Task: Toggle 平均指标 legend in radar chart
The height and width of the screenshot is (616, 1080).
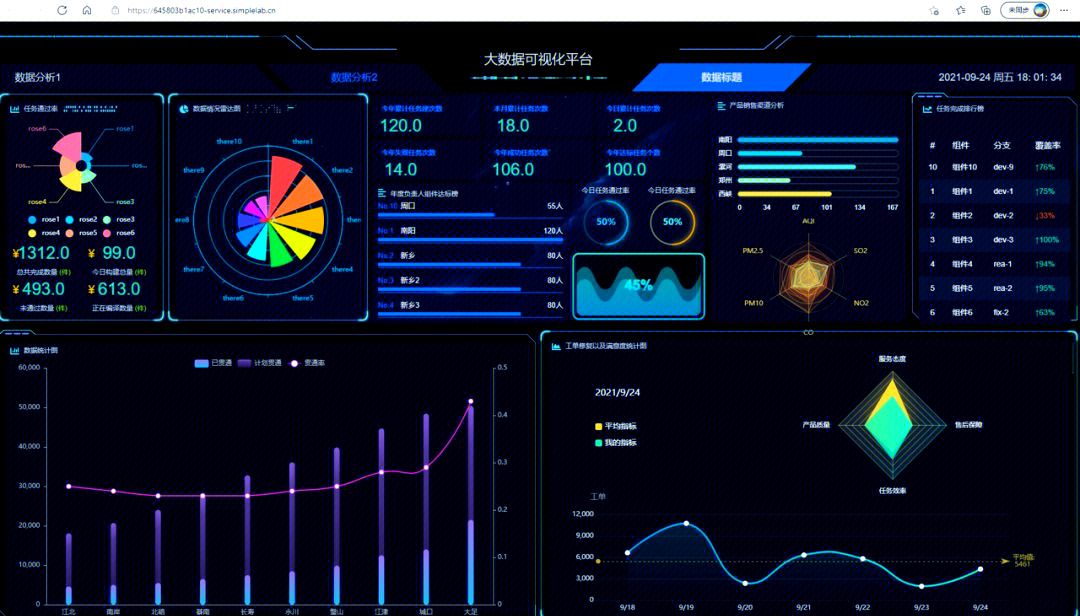Action: (x=615, y=427)
